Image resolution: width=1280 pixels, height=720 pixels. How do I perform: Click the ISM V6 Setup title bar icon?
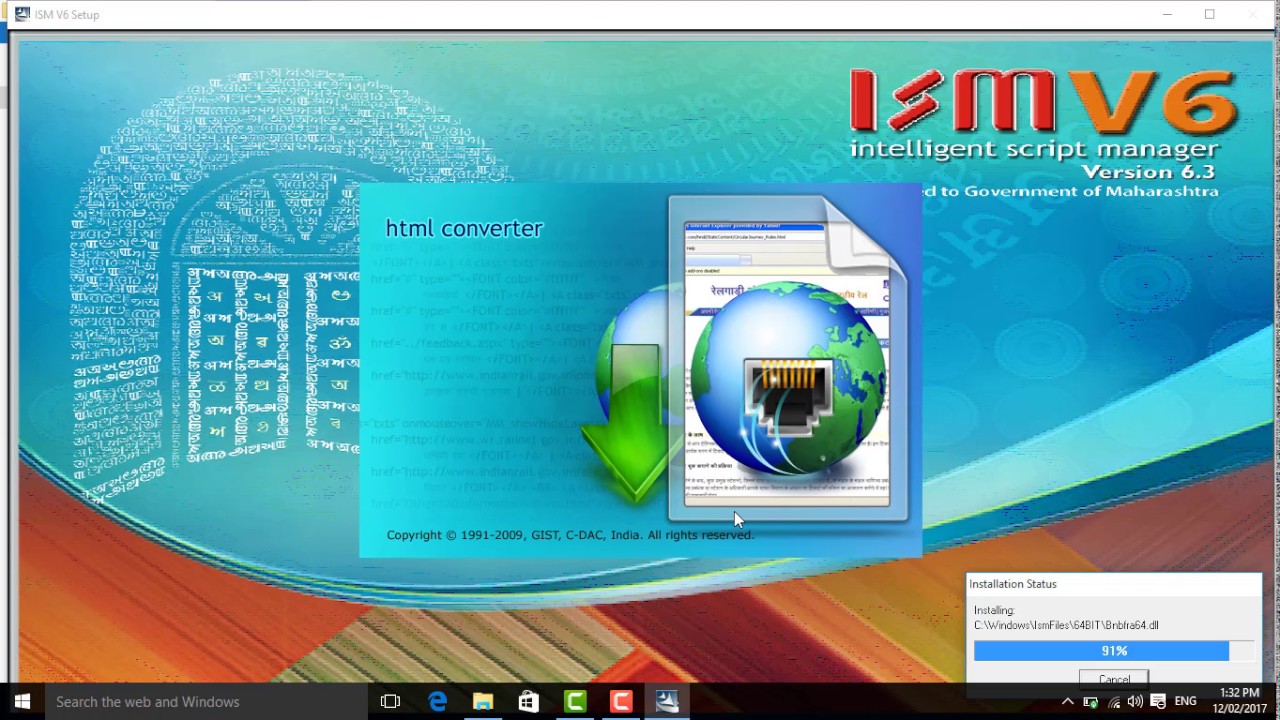tap(22, 14)
